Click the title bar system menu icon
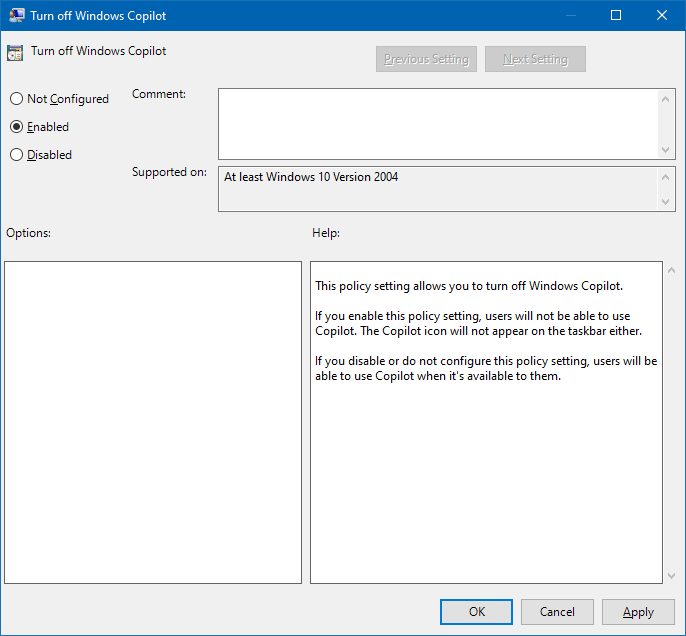The image size is (686, 636). tap(16, 15)
